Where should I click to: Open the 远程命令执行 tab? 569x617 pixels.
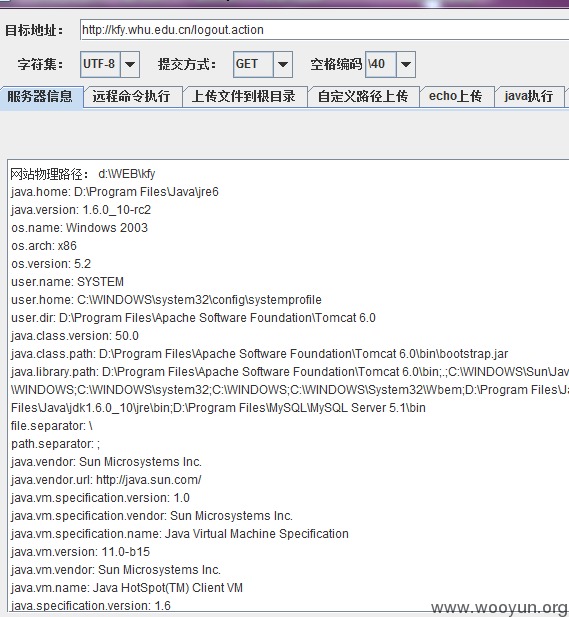[x=132, y=96]
